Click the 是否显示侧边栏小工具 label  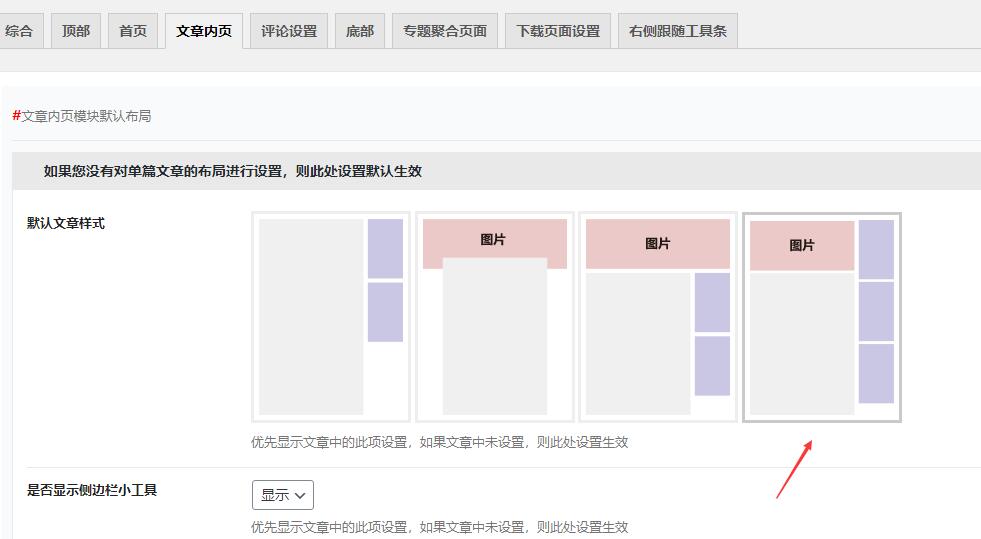click(x=92, y=490)
